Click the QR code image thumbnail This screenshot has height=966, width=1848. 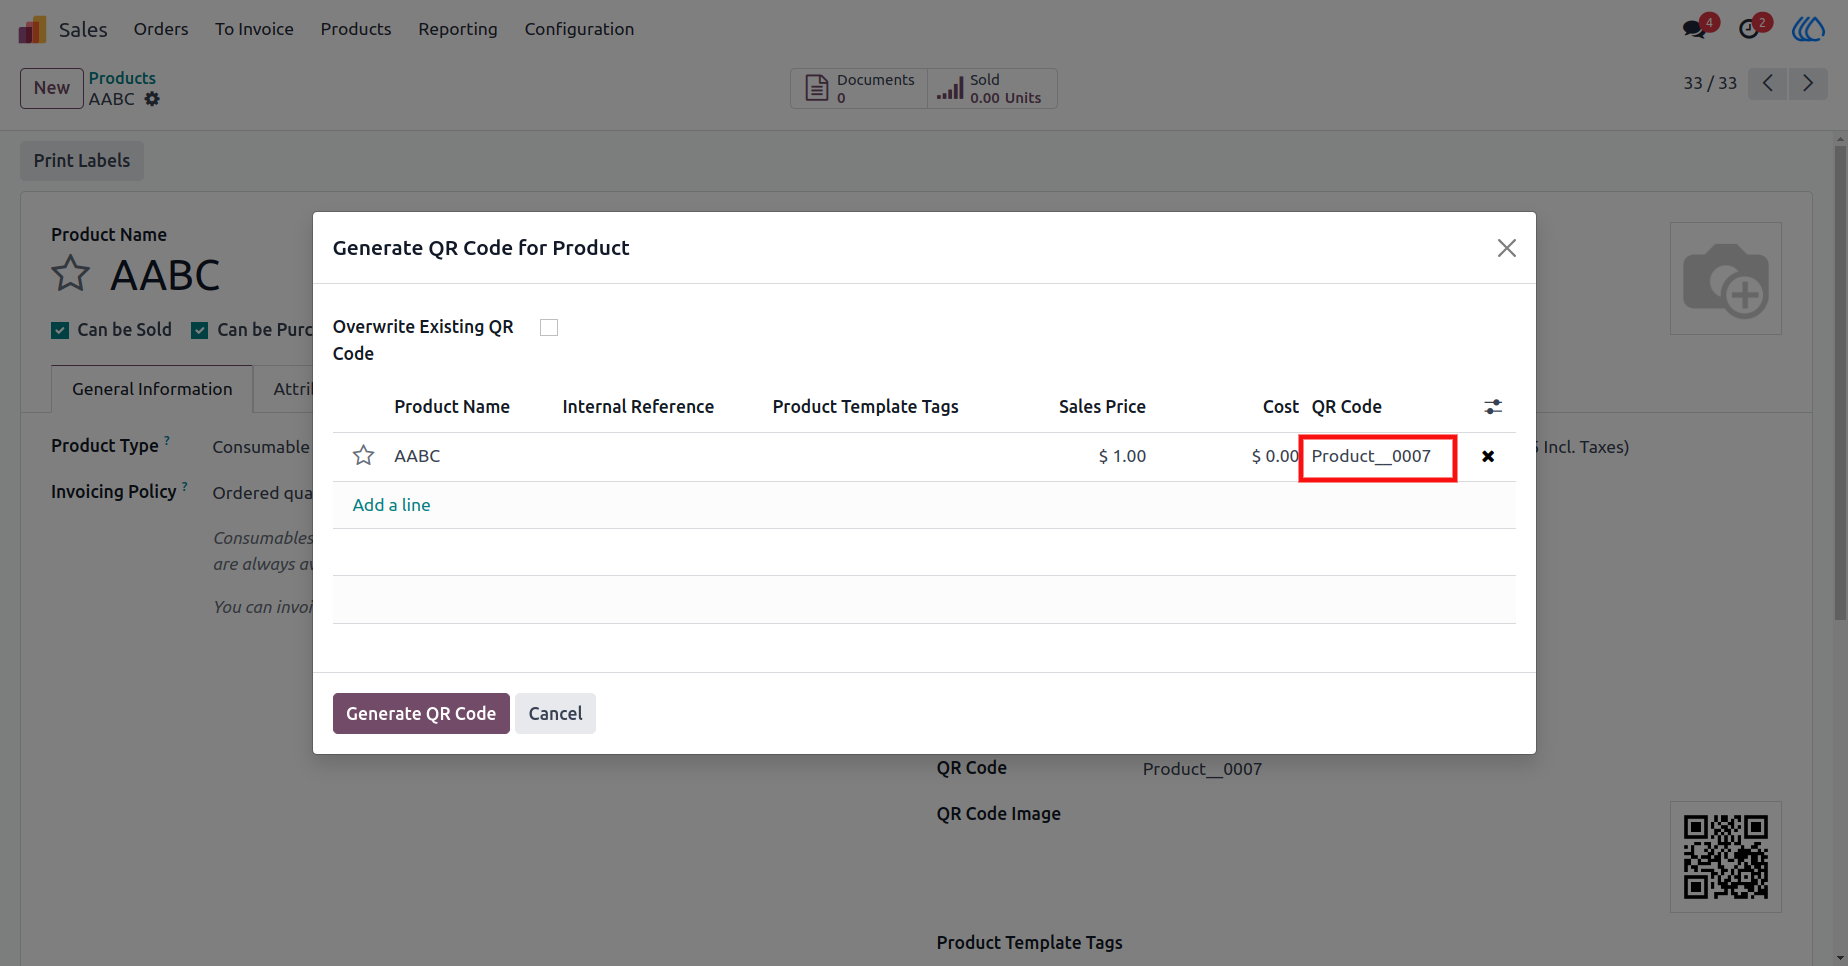pos(1726,857)
